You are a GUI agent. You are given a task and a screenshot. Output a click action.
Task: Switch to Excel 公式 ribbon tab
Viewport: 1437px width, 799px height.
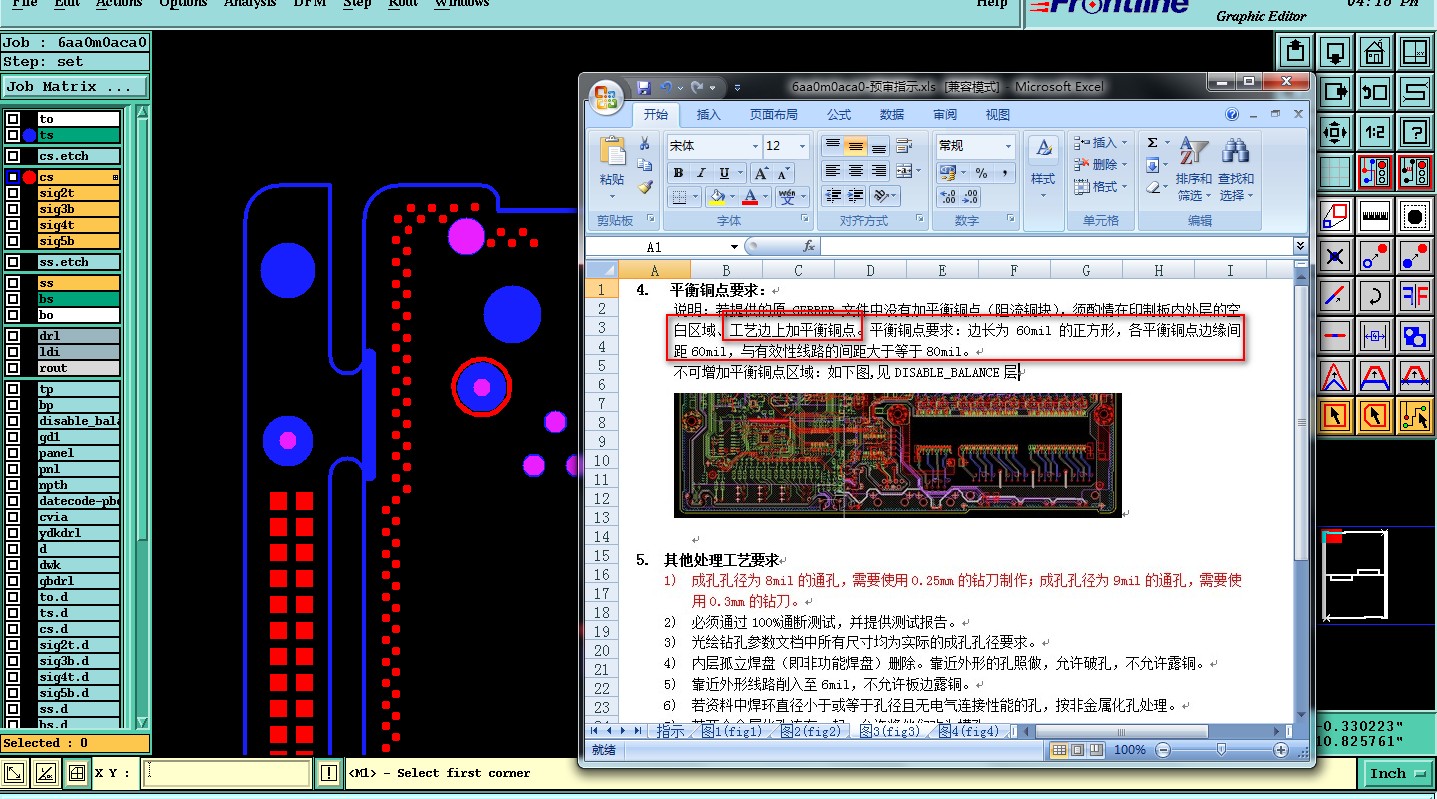coord(839,115)
